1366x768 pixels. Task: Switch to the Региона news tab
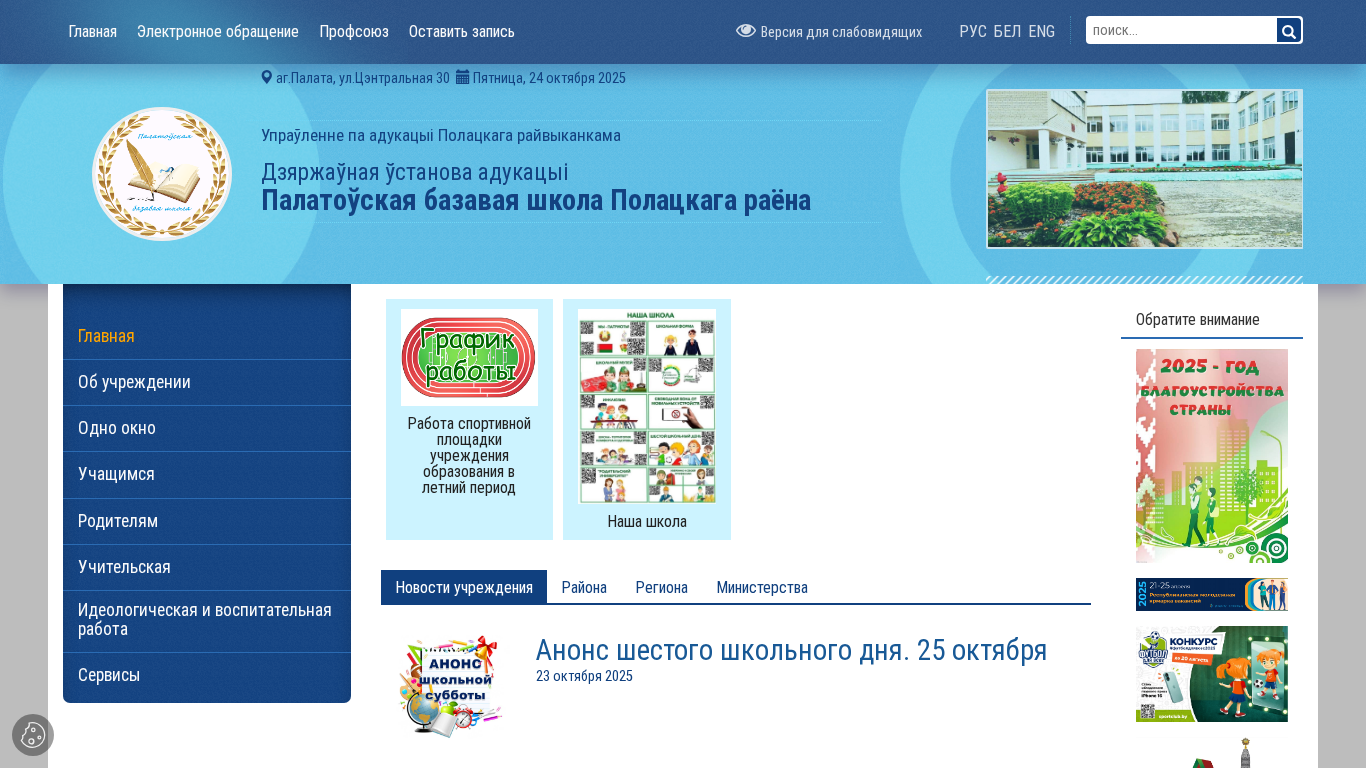click(x=662, y=587)
